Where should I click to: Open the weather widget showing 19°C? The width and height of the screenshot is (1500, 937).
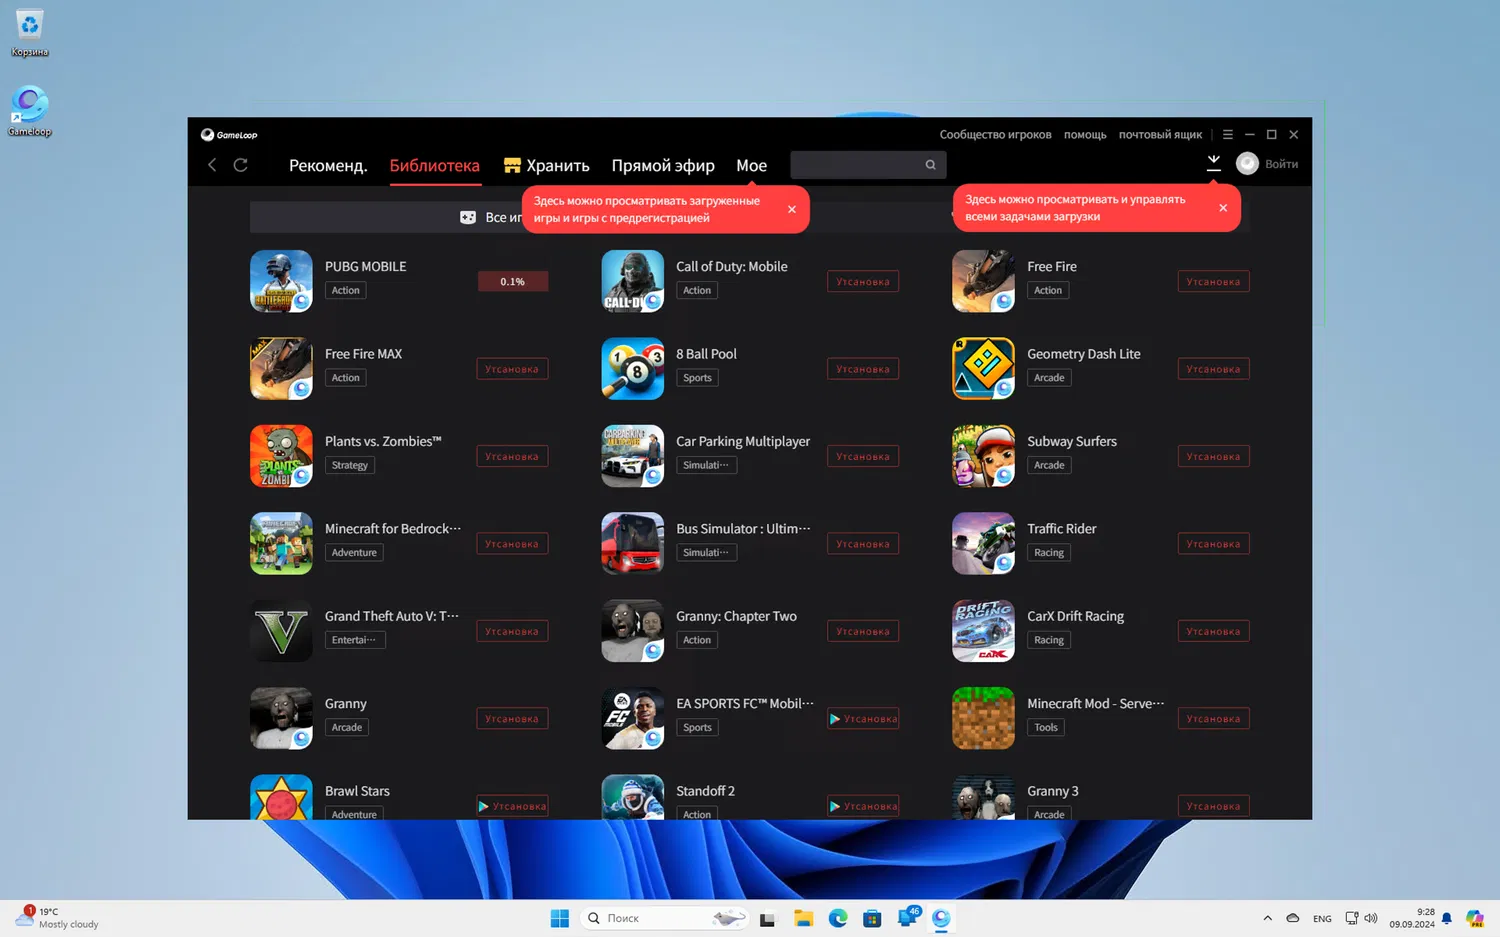click(58, 918)
